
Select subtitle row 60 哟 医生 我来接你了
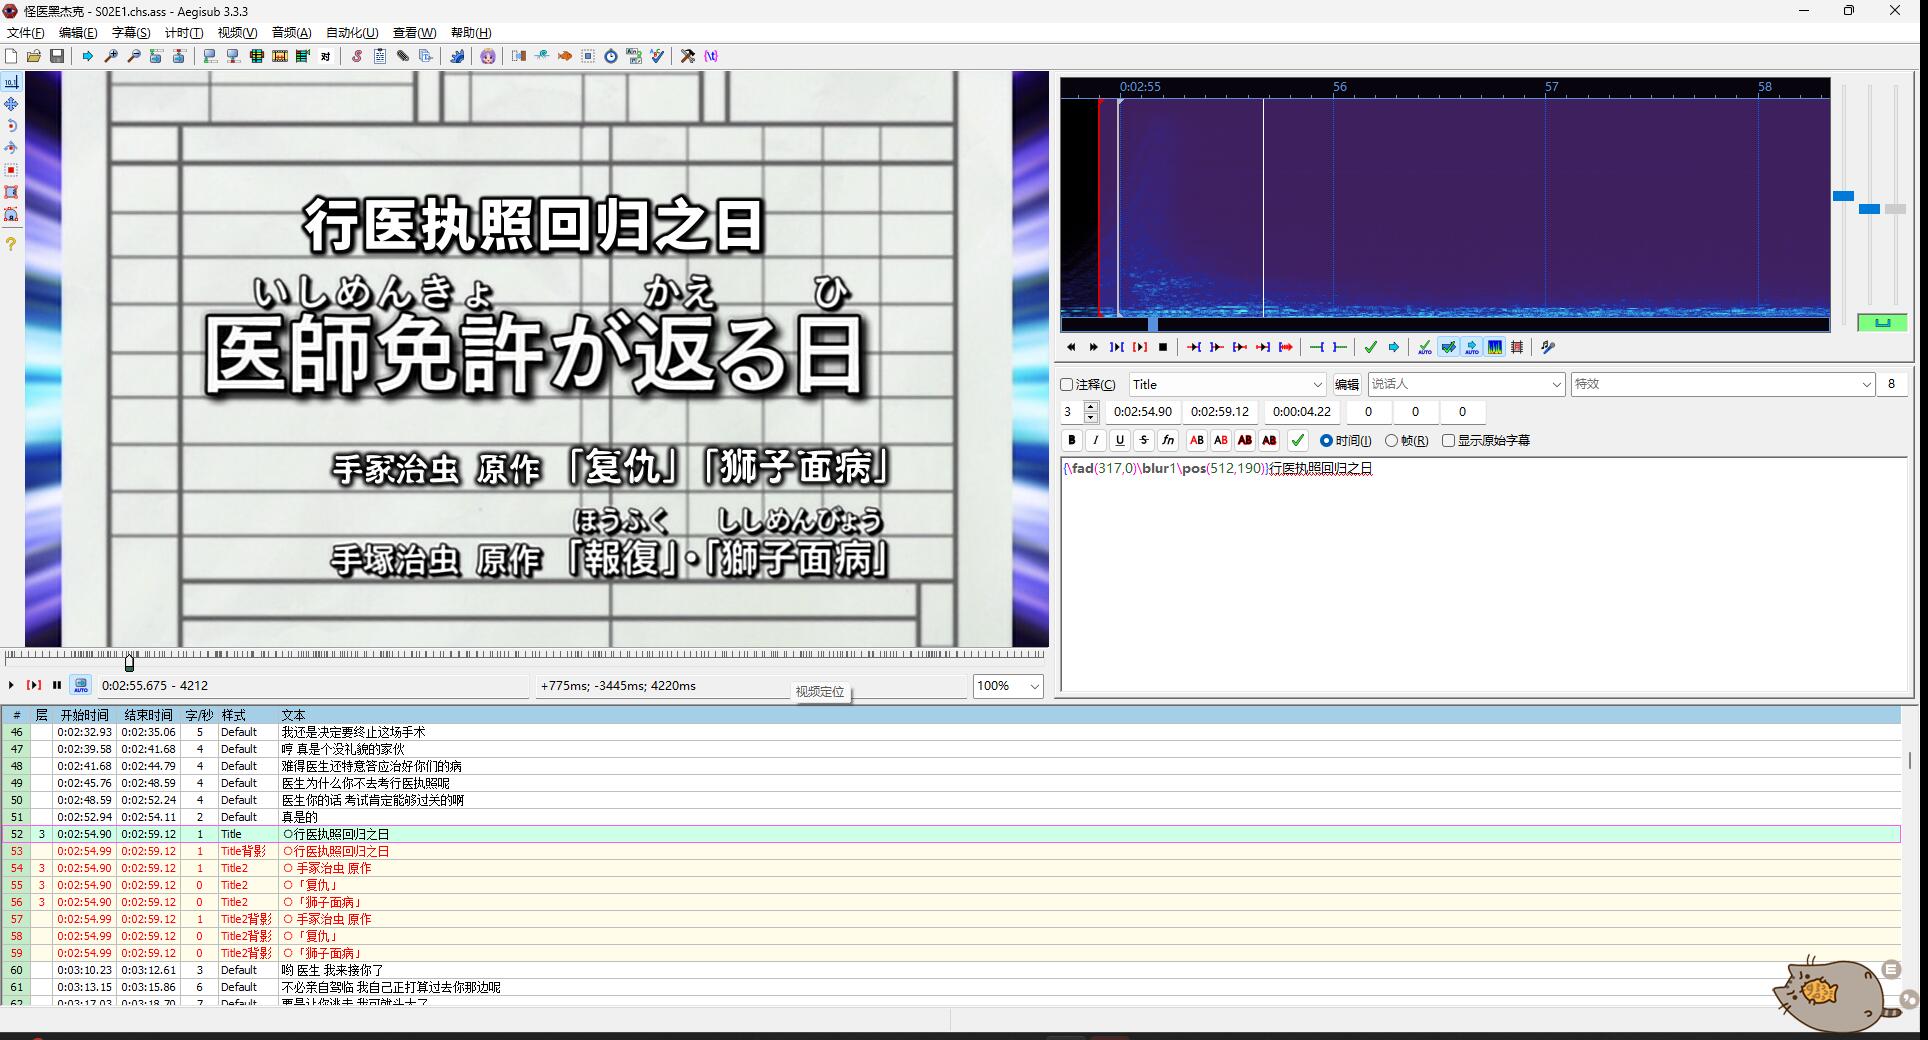[x=950, y=970]
